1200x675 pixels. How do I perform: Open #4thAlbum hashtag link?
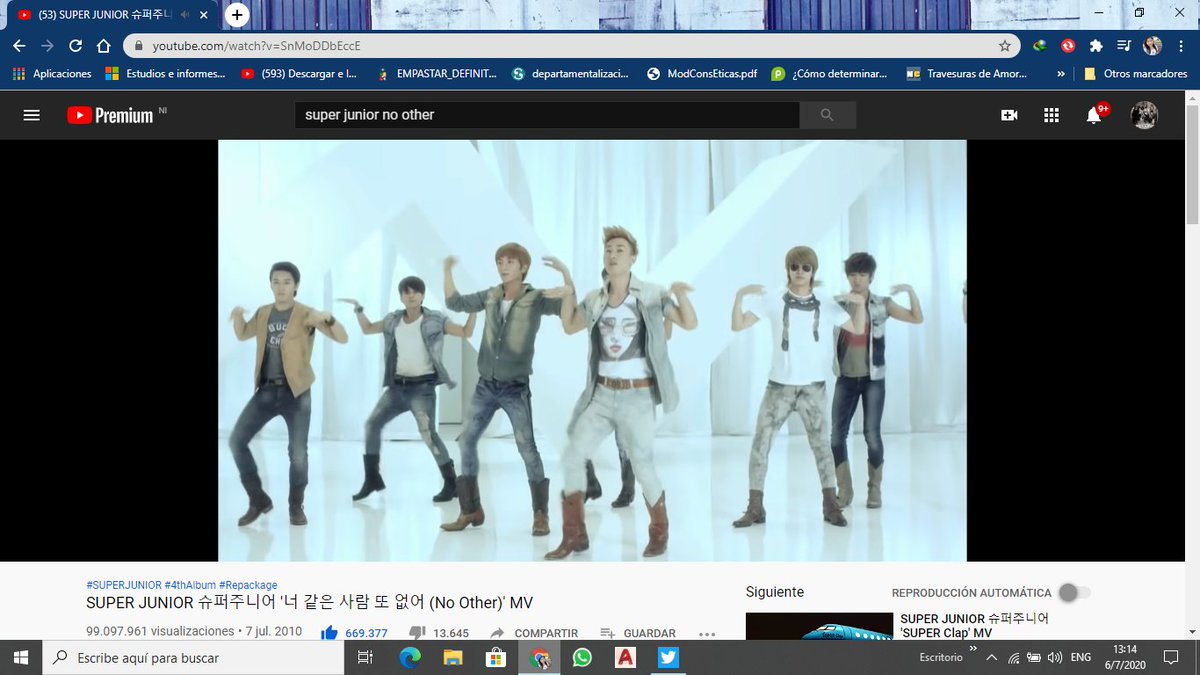tap(190, 585)
